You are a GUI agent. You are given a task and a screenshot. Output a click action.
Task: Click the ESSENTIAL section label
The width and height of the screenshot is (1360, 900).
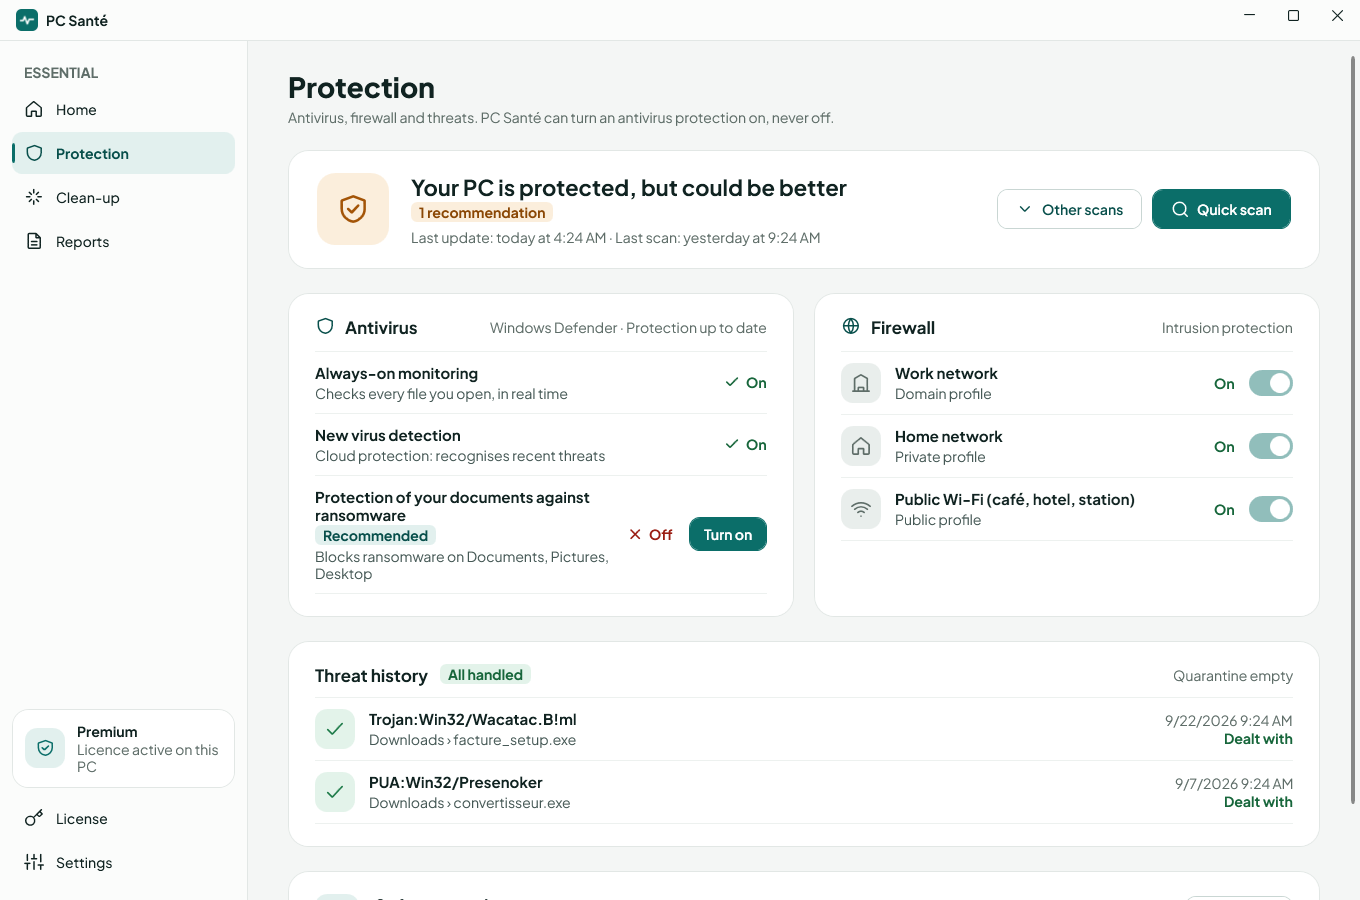61,73
